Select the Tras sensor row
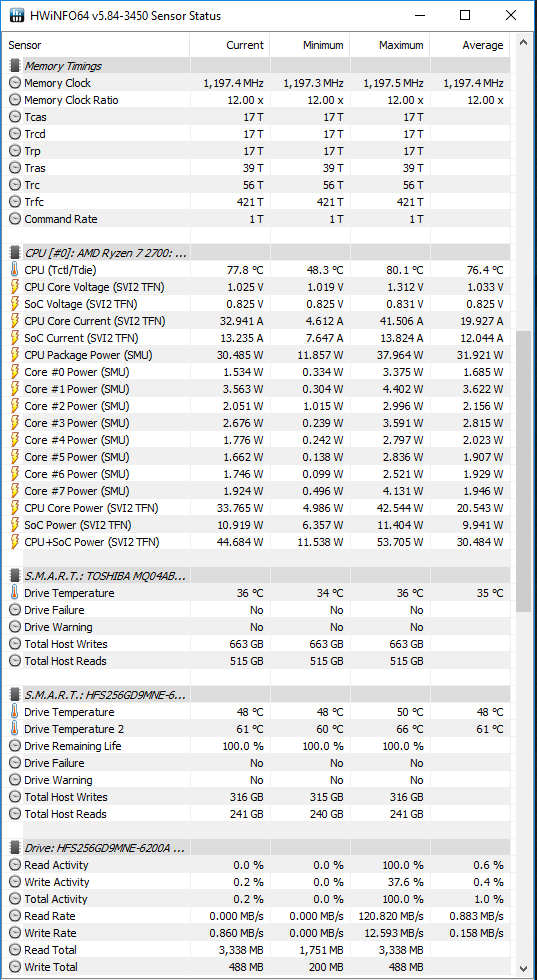 pyautogui.click(x=257, y=168)
